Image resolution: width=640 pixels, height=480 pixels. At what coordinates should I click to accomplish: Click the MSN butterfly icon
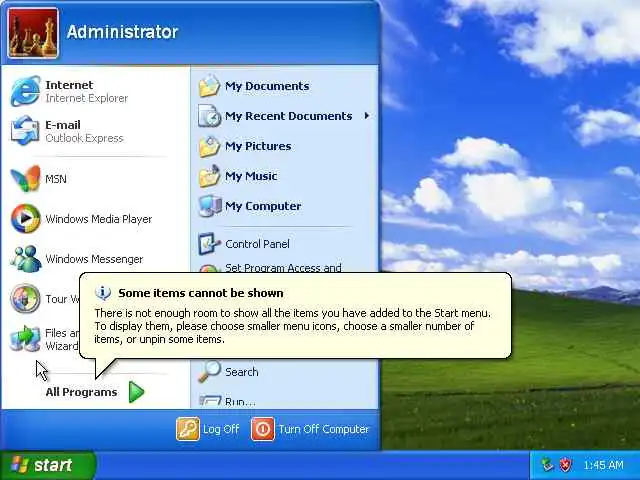(25, 178)
